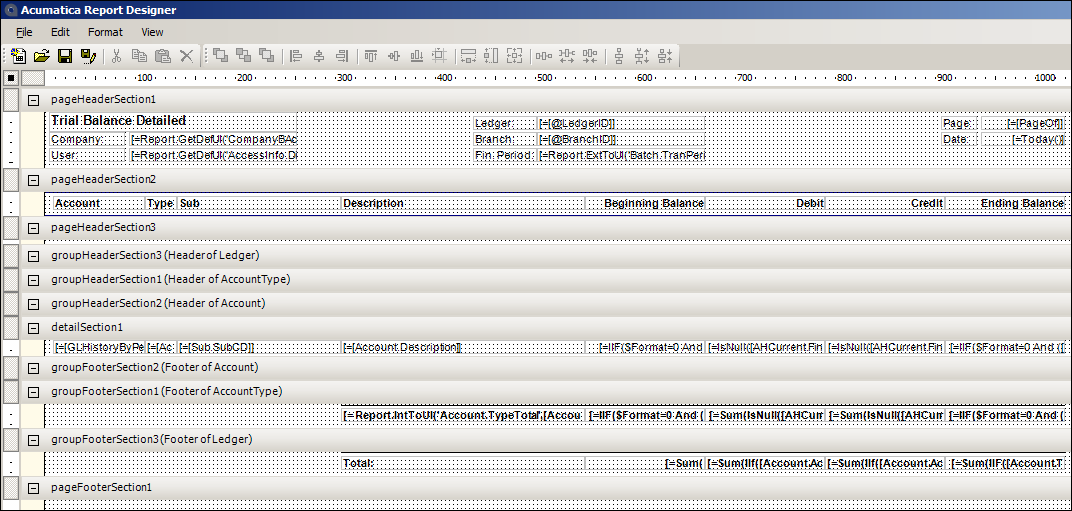
Task: Click the Open file folder icon
Action: click(41, 56)
